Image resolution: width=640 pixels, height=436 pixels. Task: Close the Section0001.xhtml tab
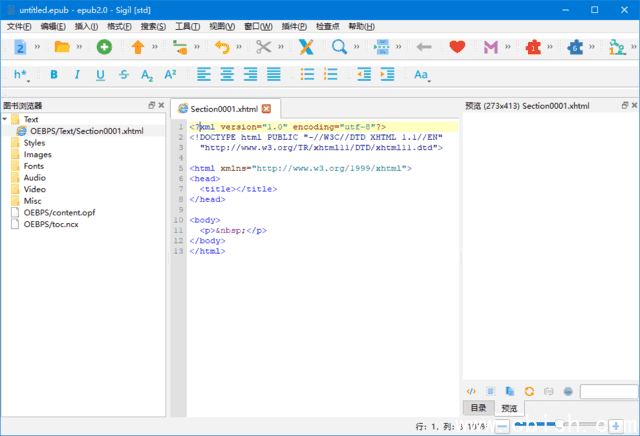point(267,107)
